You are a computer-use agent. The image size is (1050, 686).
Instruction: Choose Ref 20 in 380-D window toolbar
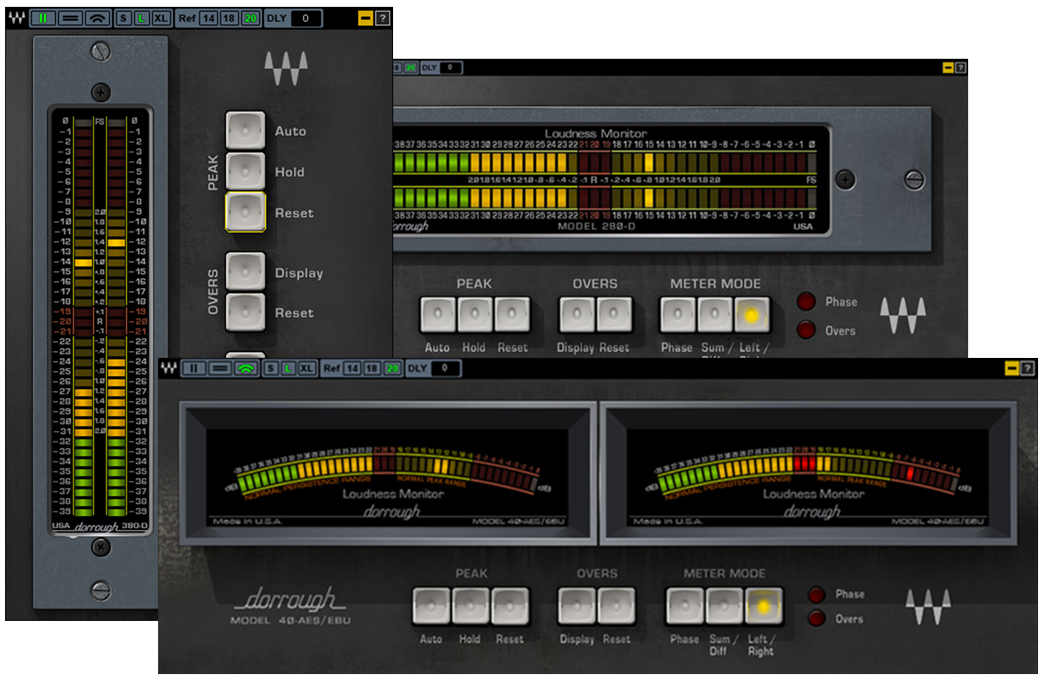[250, 18]
